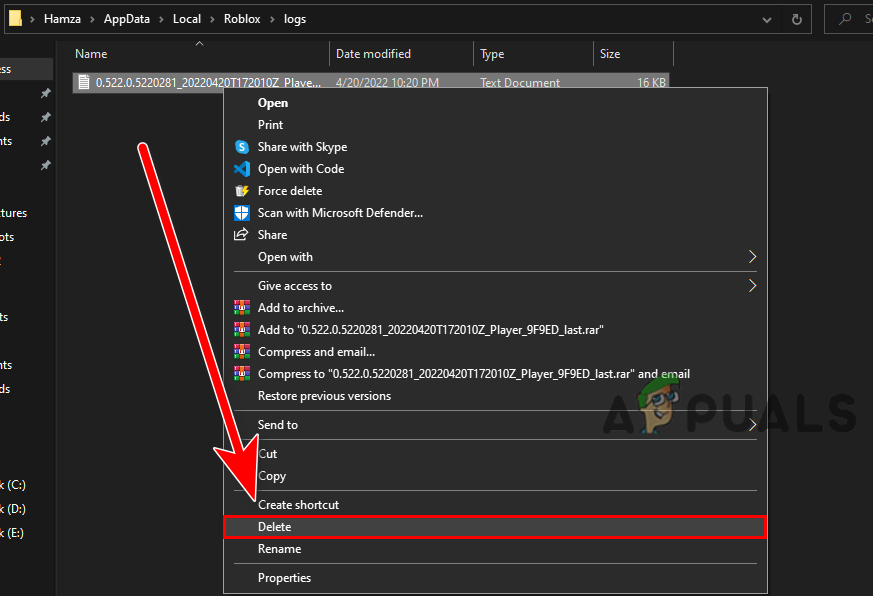
Task: Click the VS Code icon in context menu
Action: (241, 169)
